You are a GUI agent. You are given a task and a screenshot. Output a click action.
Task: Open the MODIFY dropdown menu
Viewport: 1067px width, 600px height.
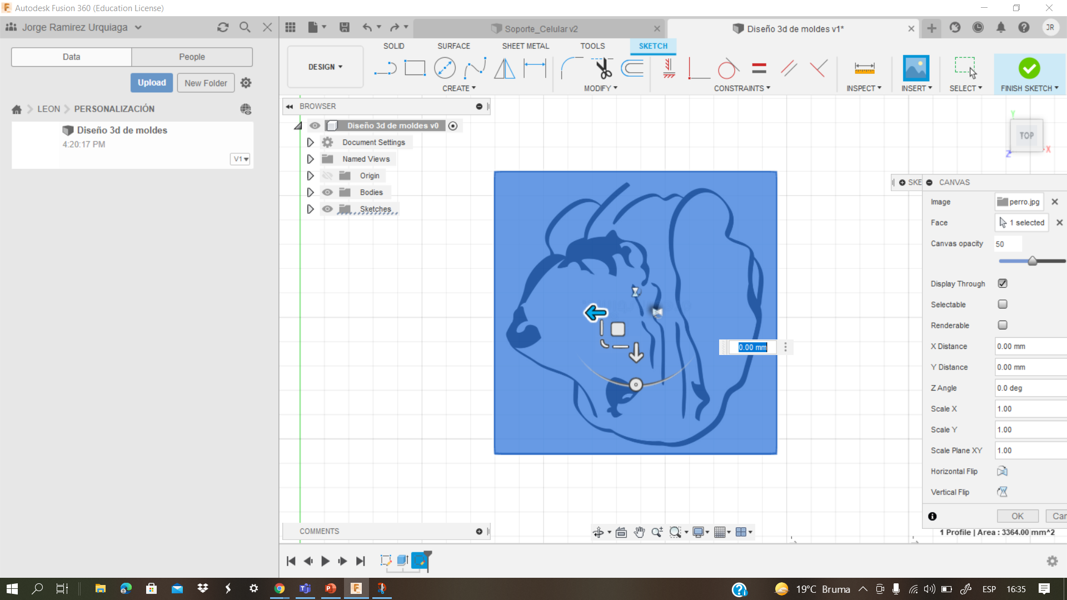(600, 88)
